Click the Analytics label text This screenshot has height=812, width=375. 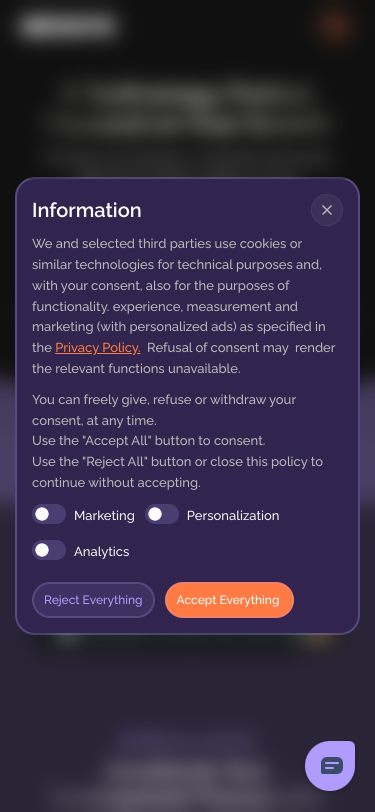pyautogui.click(x=102, y=552)
